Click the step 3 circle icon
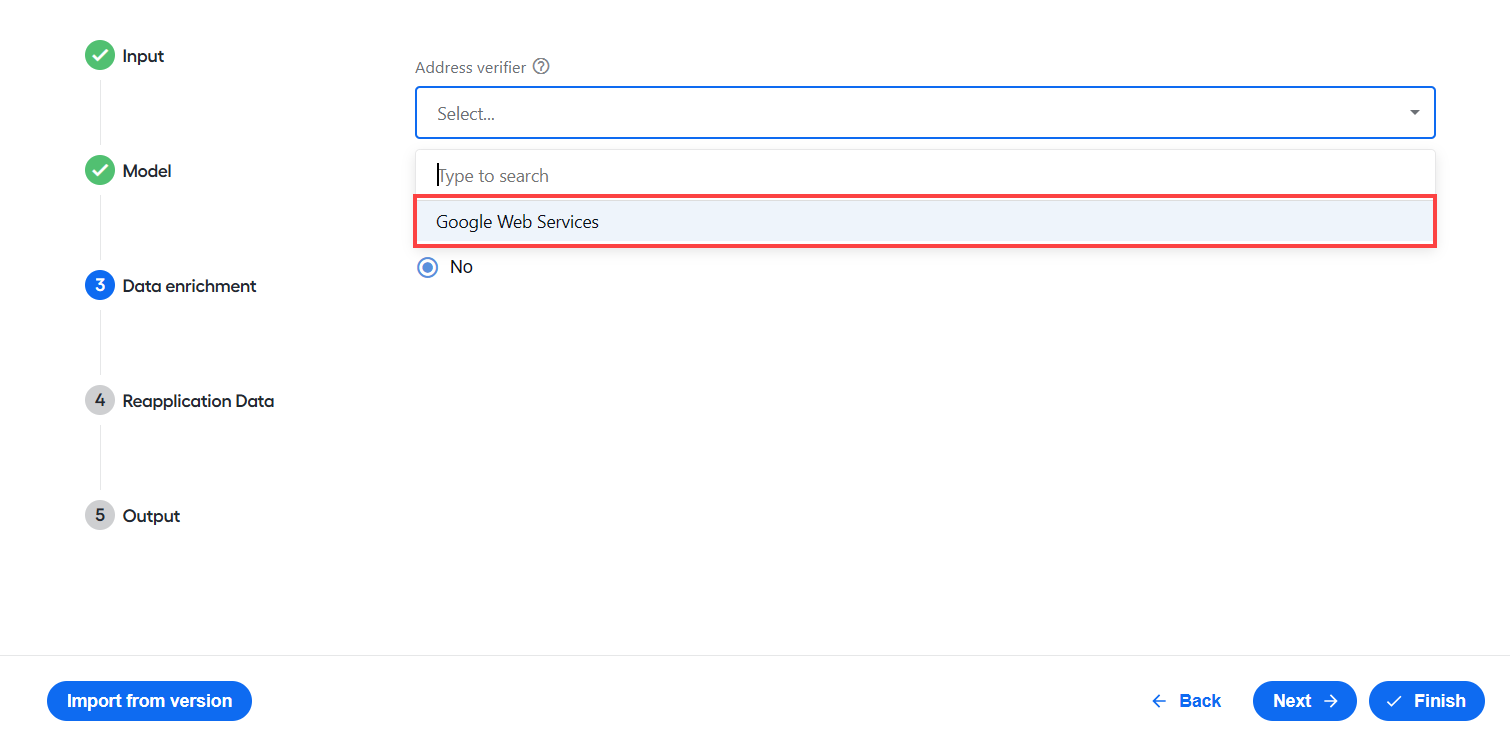Viewport: 1511px width, 735px height. click(100, 286)
